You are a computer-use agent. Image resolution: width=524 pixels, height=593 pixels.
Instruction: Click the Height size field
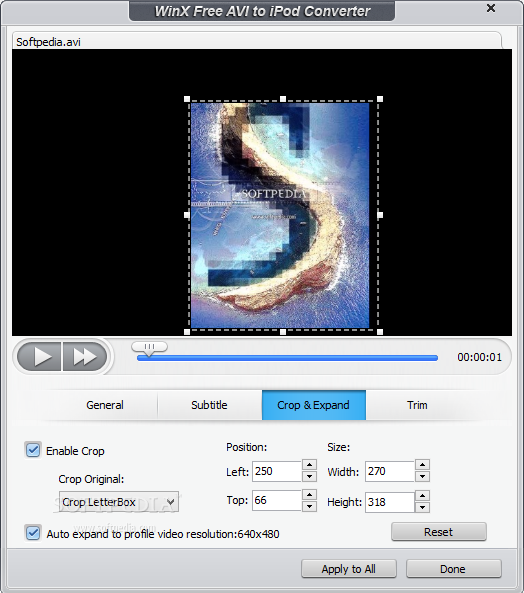click(390, 502)
